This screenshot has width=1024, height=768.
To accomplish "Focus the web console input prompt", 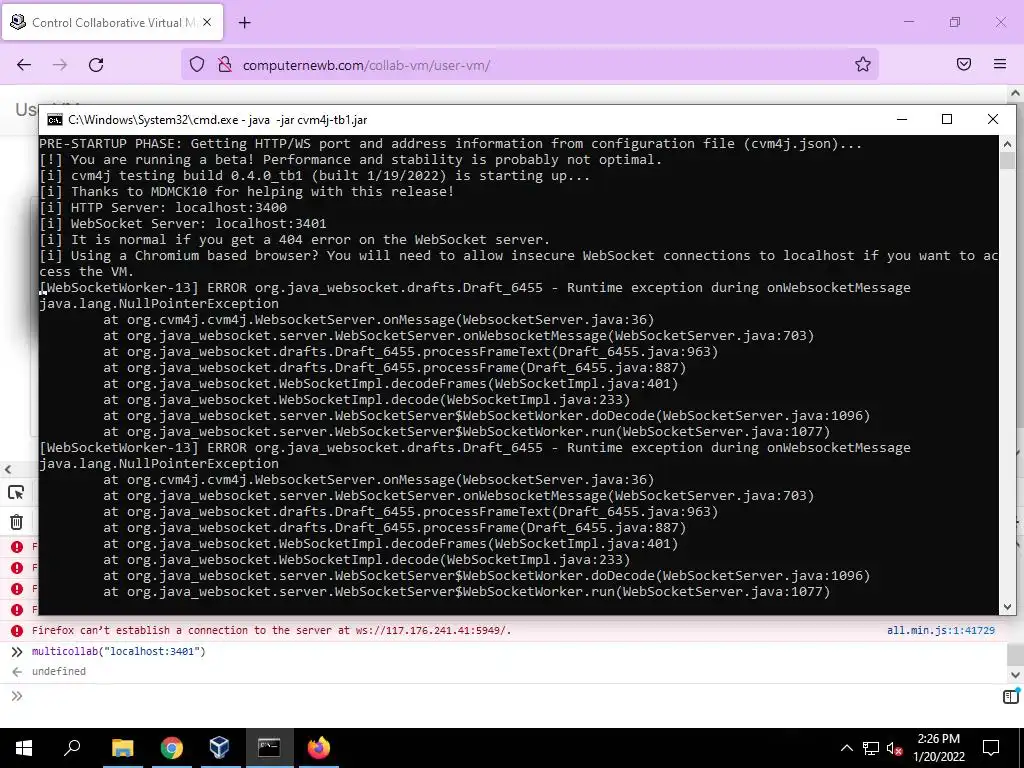I will click(509, 696).
